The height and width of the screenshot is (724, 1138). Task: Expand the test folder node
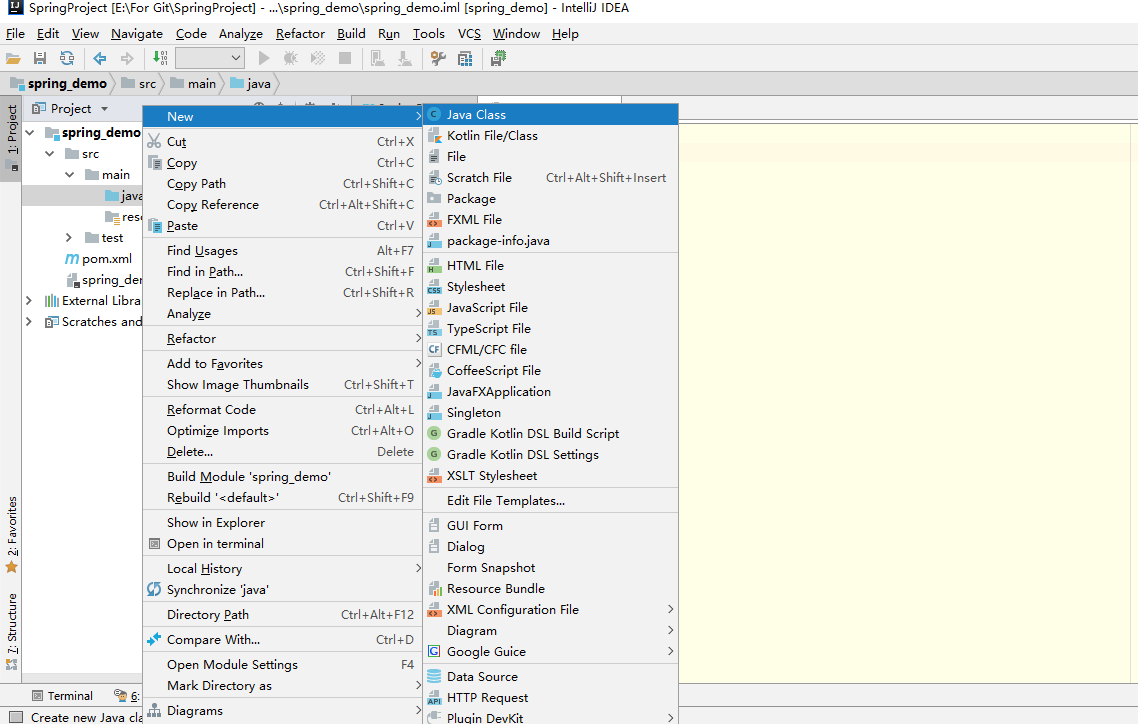69,238
